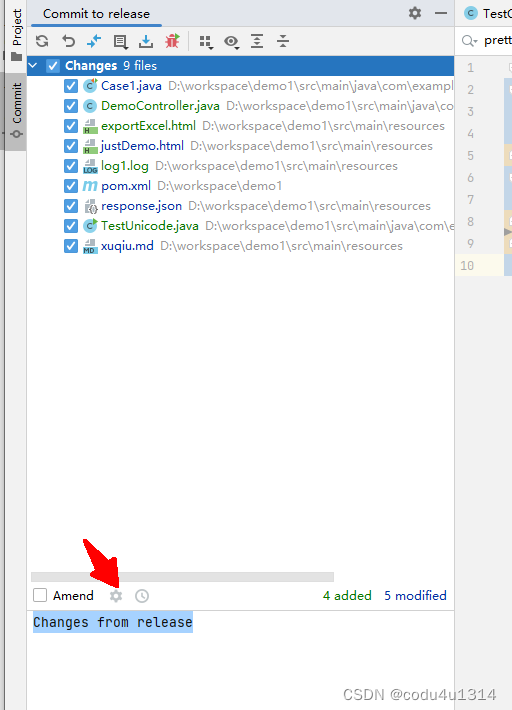The width and height of the screenshot is (512, 710).
Task: Uncheck the justDemo.html checkbox
Action: [71, 146]
